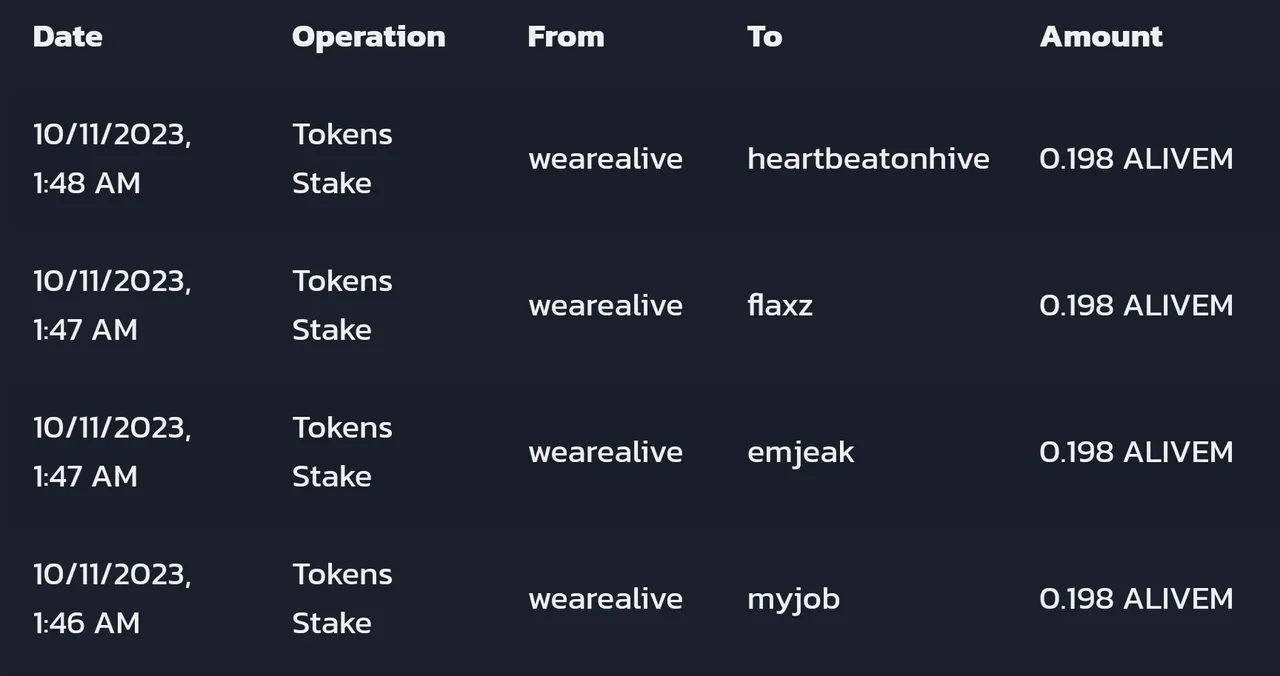Select the 1:46 AM date cell
Viewport: 1280px width, 676px height.
coord(112,599)
